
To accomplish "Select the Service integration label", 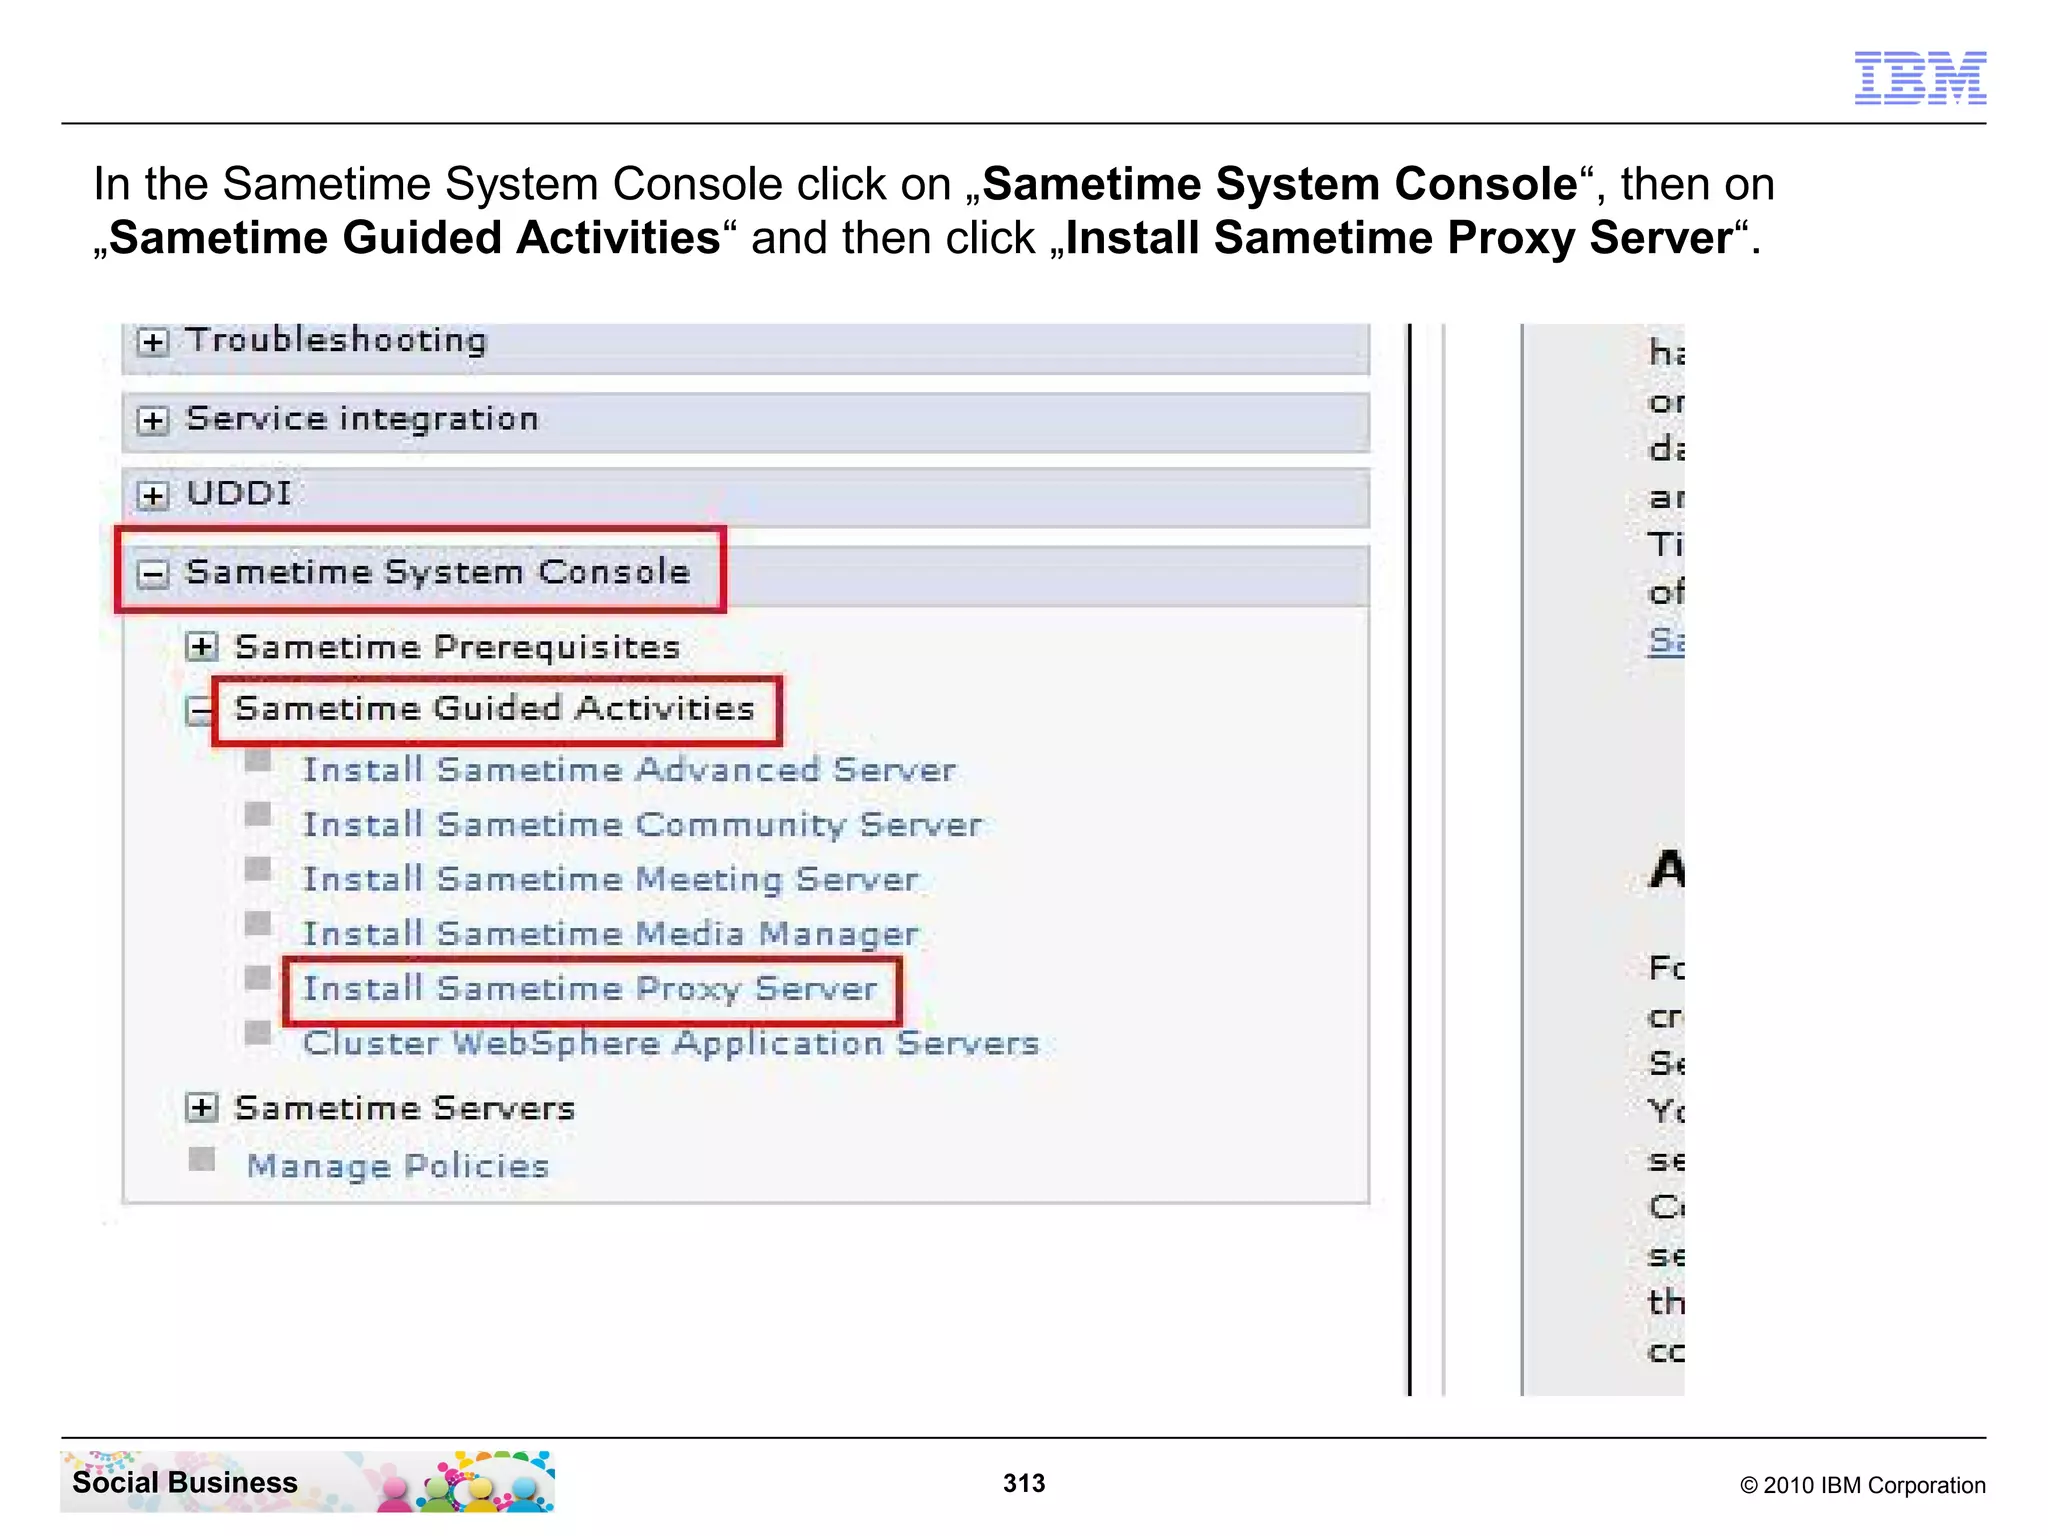I will pyautogui.click(x=362, y=418).
